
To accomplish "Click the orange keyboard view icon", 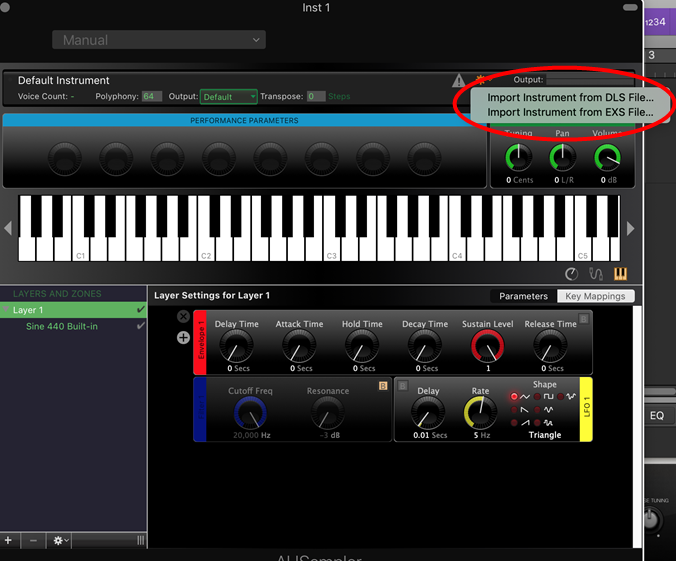I will pyautogui.click(x=620, y=274).
